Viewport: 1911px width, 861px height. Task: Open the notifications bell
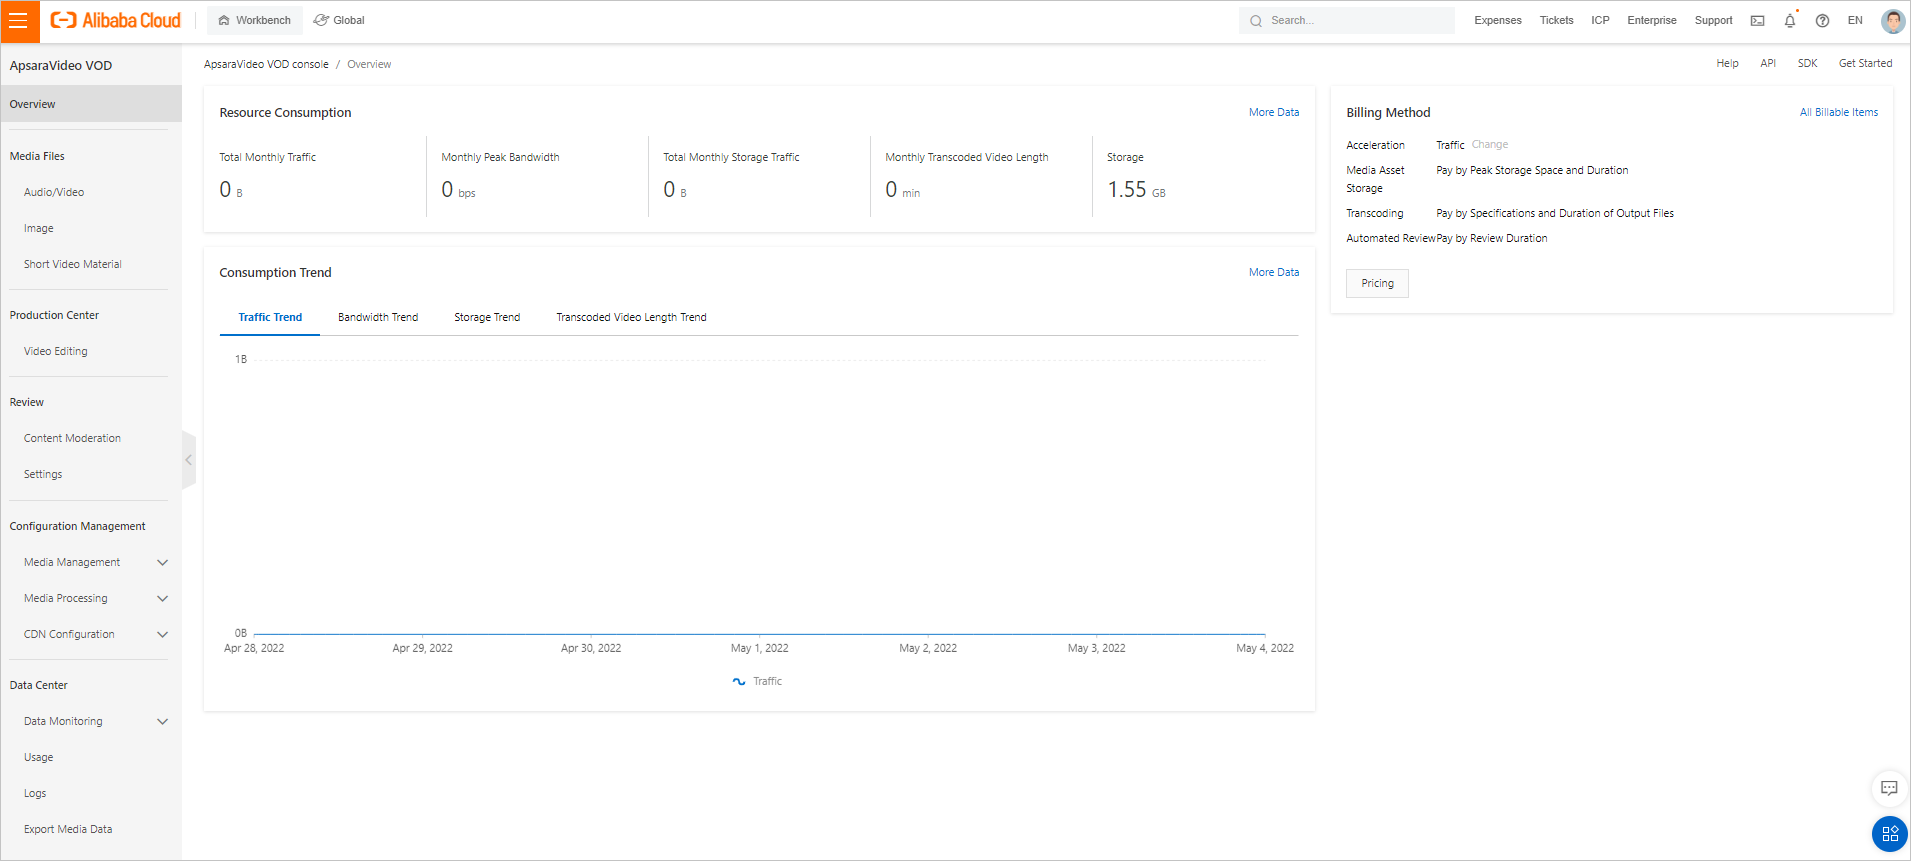pos(1790,20)
